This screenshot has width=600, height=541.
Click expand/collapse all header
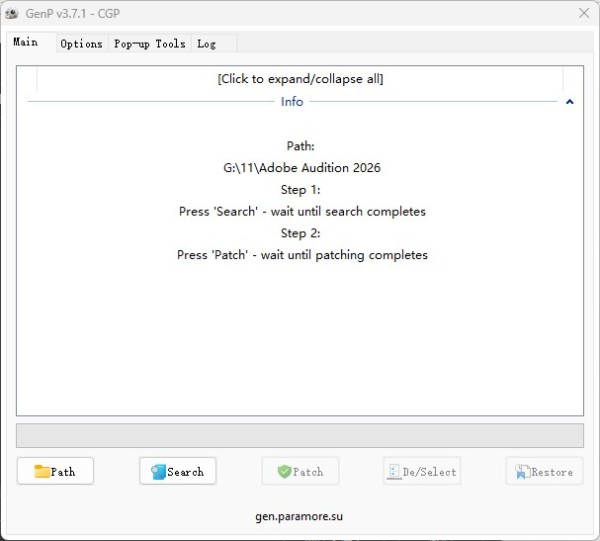300,79
